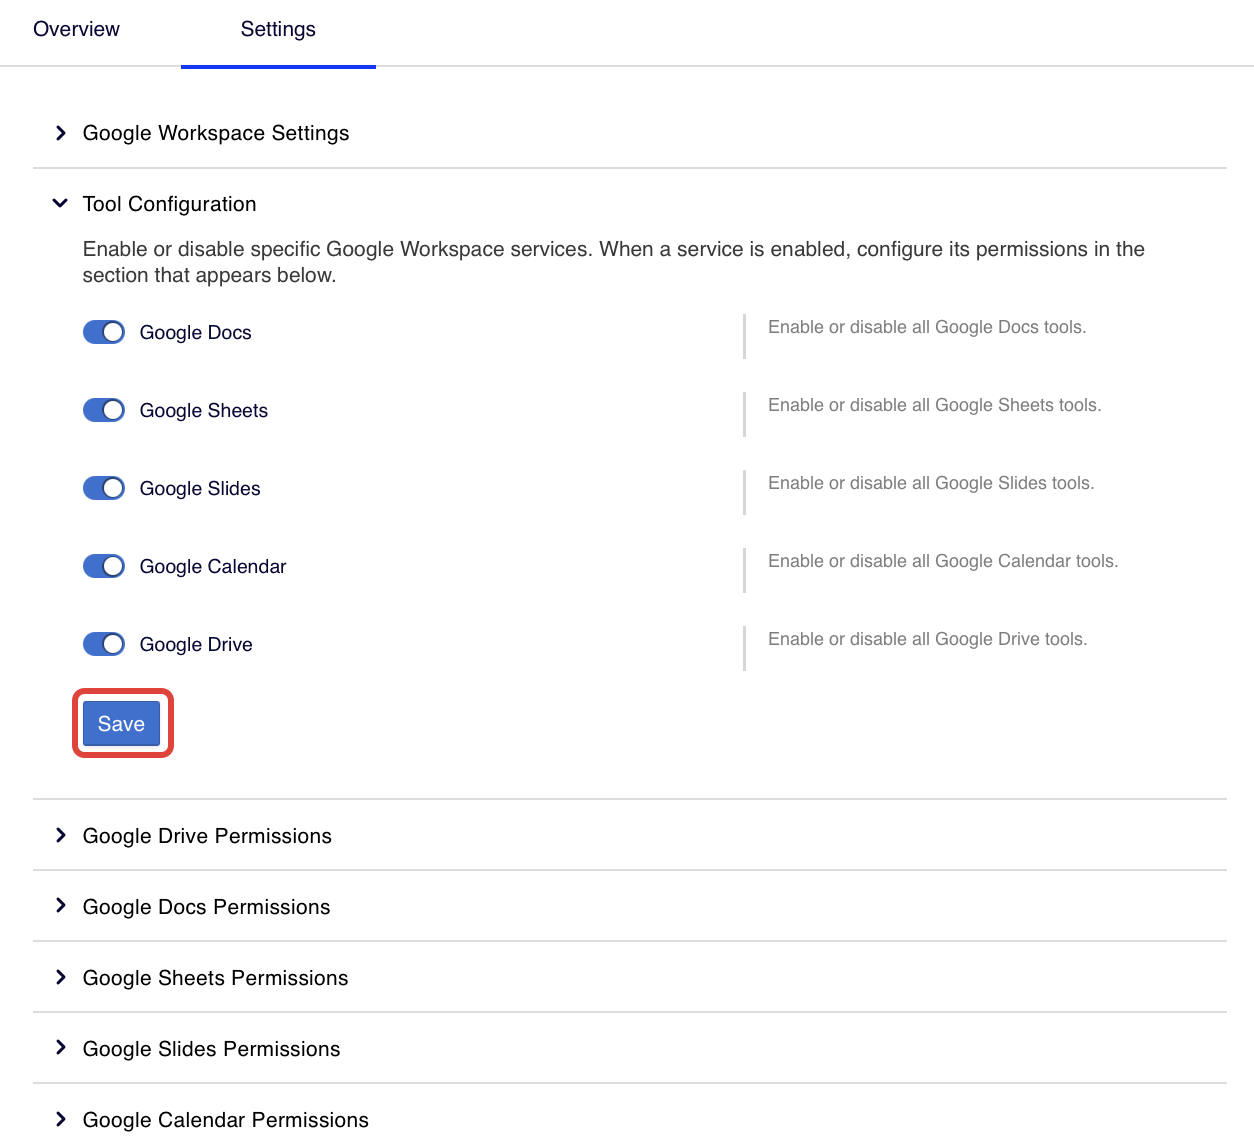Toggle the Google Calendar switch
The width and height of the screenshot is (1254, 1142).
coord(104,566)
